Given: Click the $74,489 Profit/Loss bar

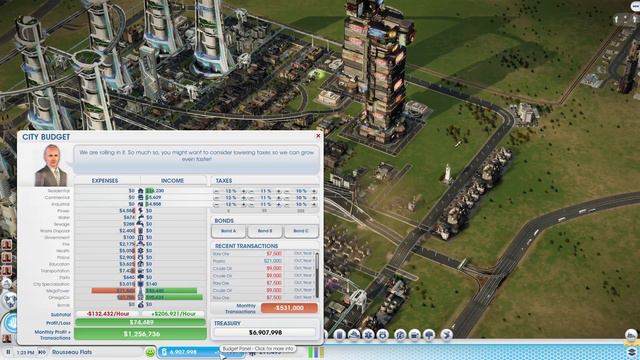Looking at the screenshot, I should 140,322.
